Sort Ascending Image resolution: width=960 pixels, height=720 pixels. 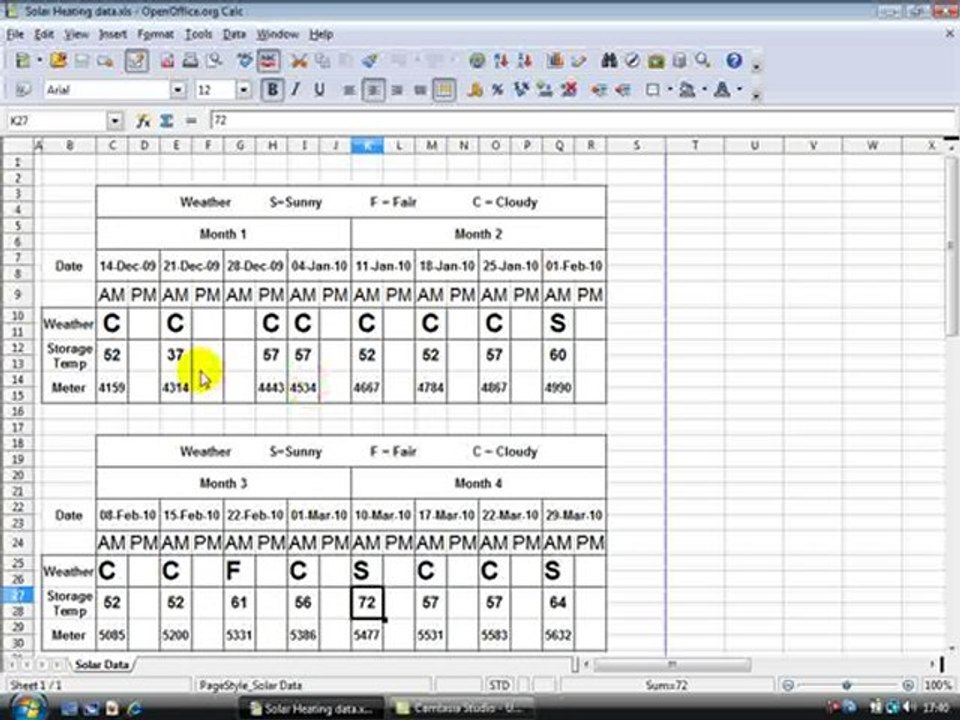tap(501, 60)
